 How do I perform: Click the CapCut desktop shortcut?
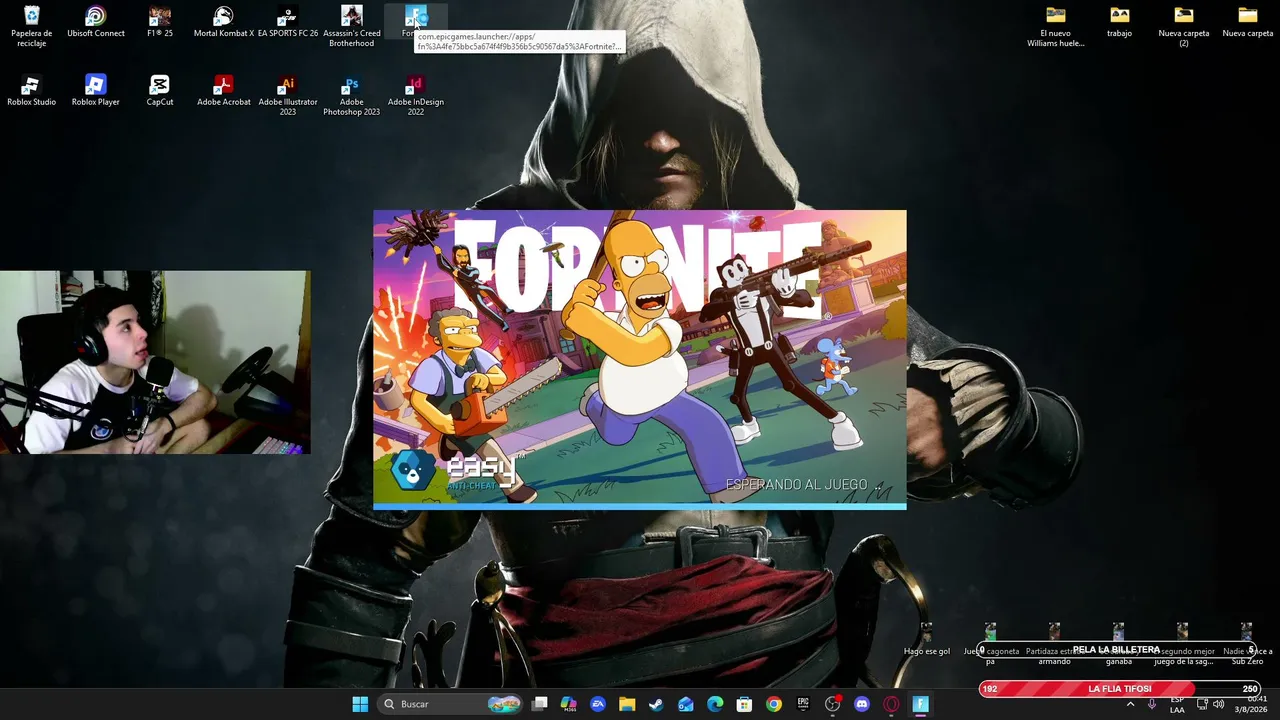point(160,91)
